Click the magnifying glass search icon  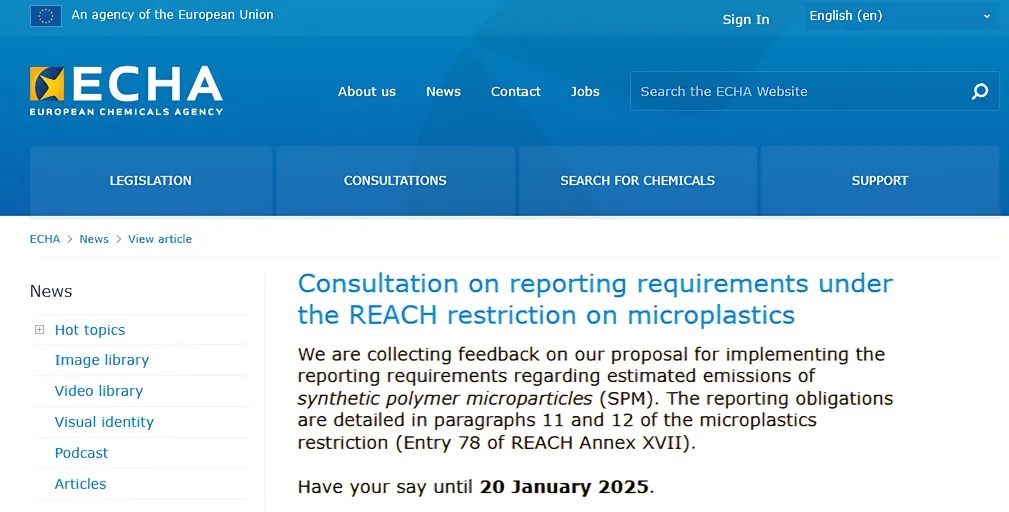tap(979, 91)
